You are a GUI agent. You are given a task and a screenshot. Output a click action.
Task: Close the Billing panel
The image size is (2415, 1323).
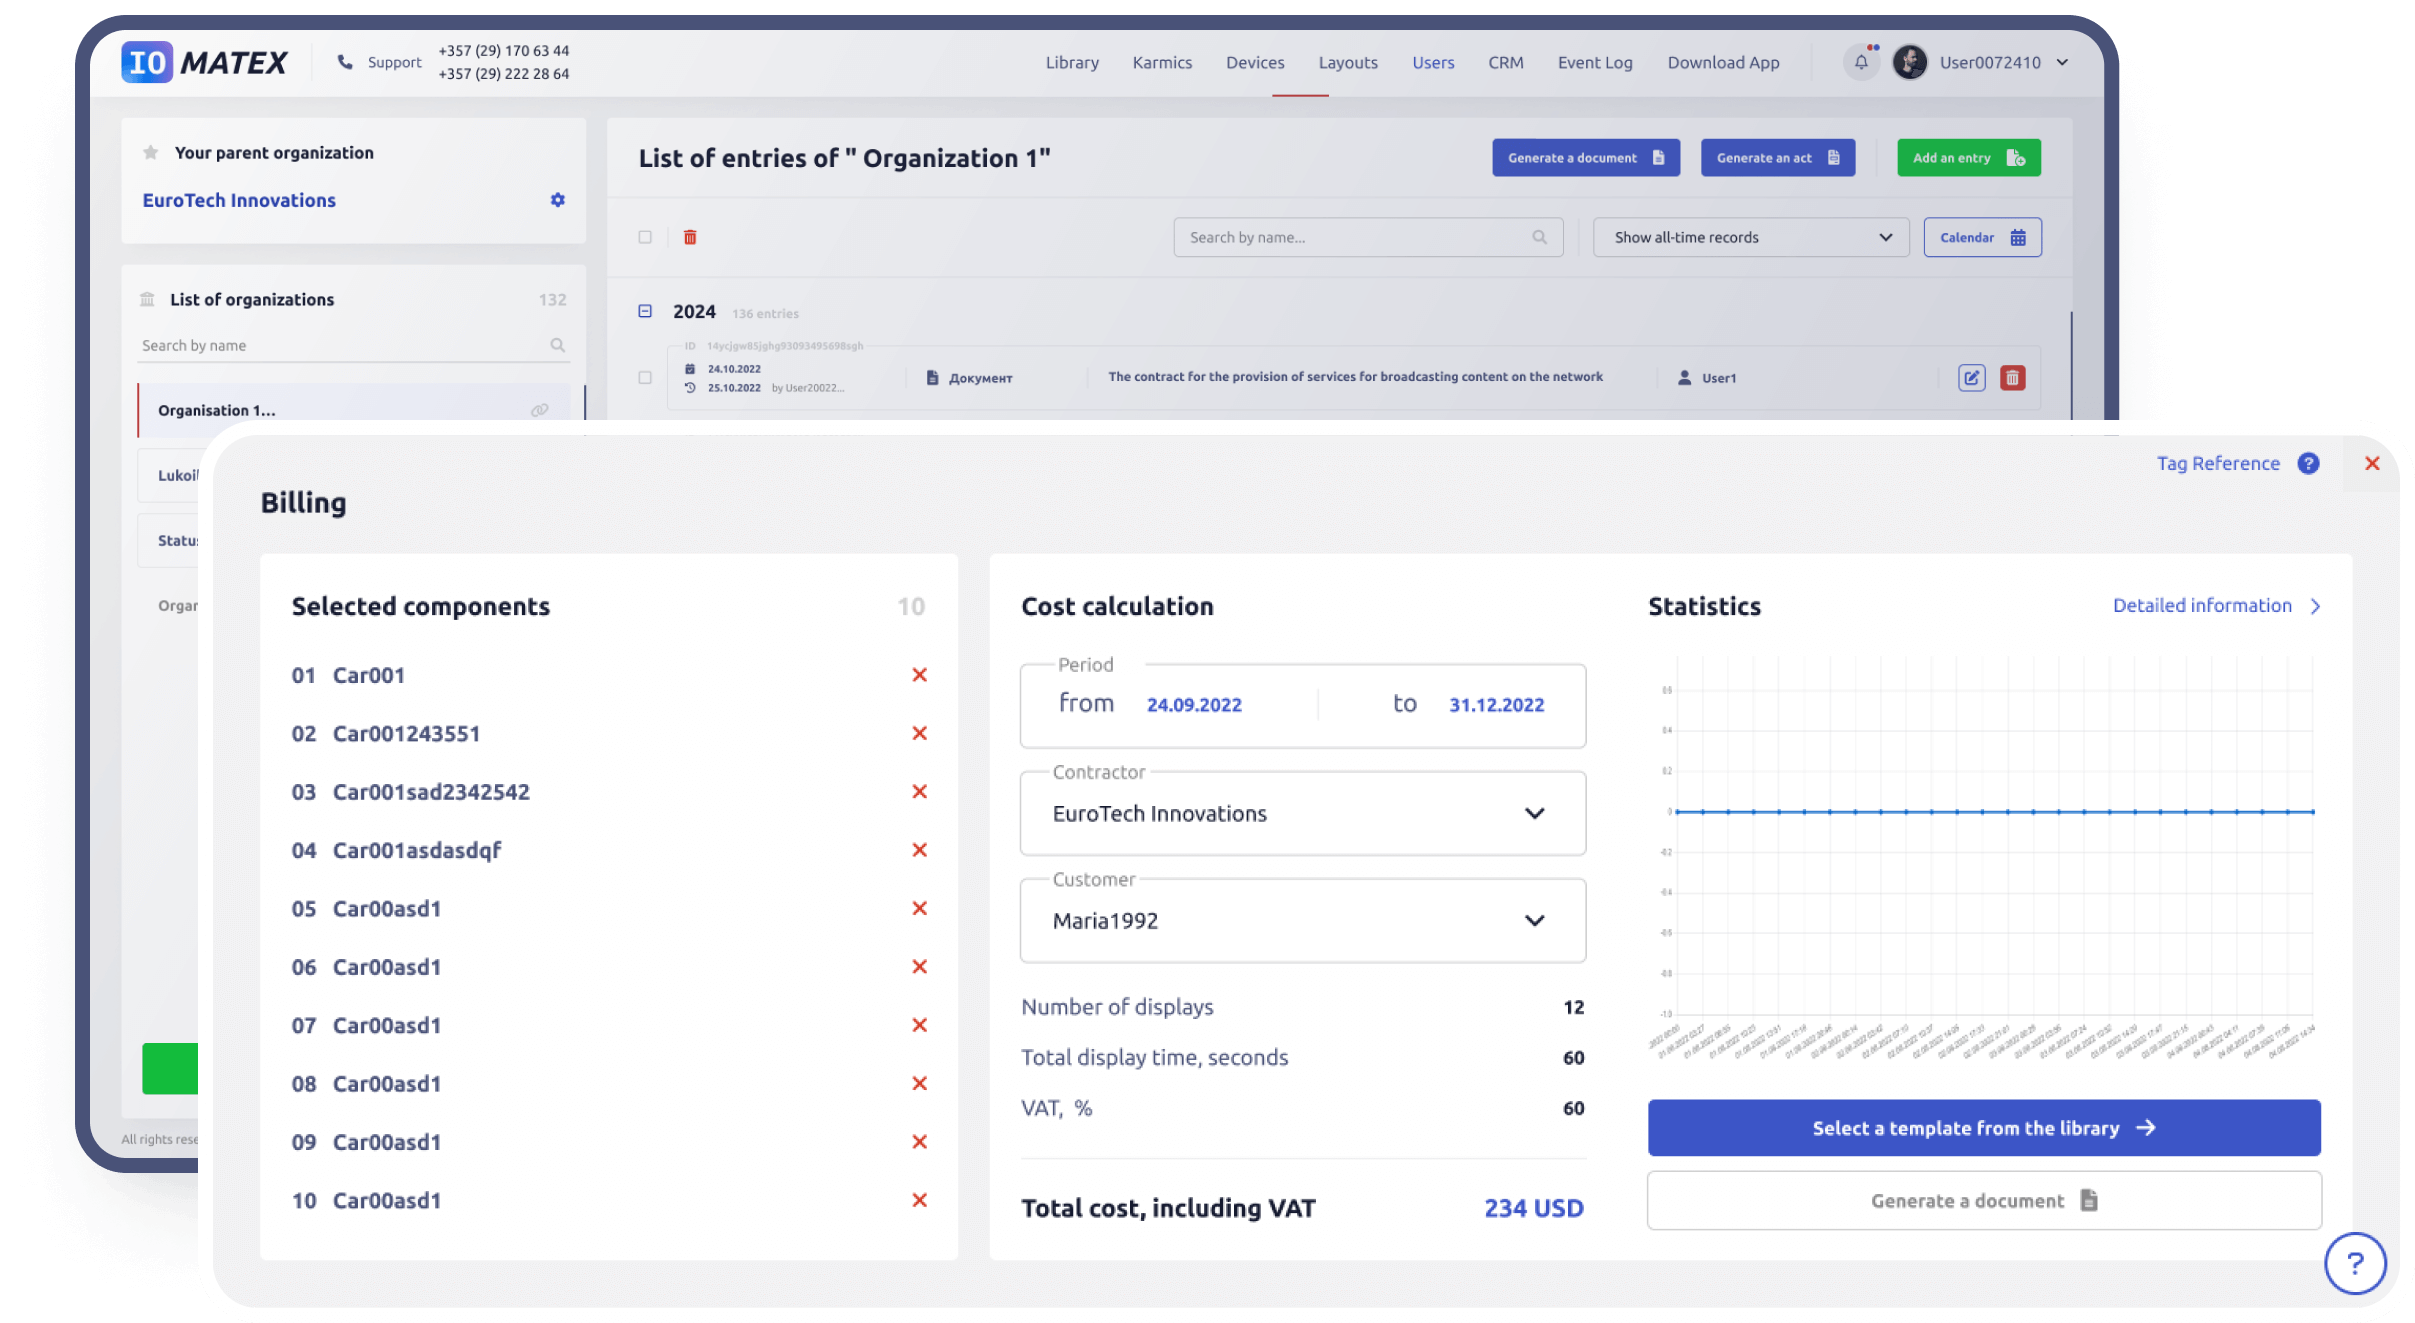click(x=2372, y=463)
